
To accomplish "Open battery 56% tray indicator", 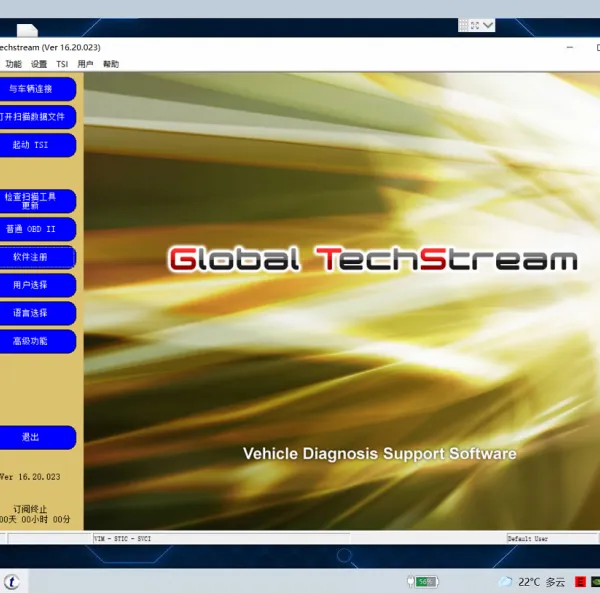I will [423, 582].
